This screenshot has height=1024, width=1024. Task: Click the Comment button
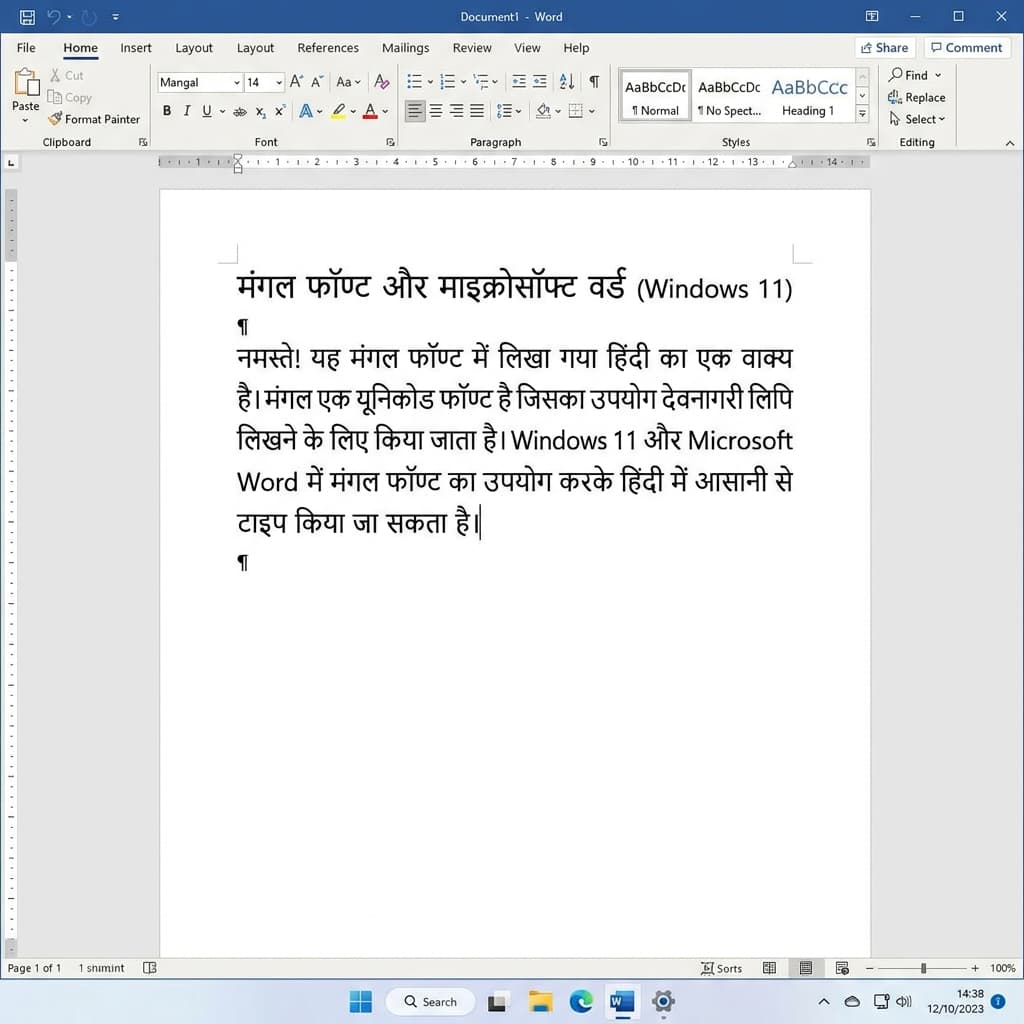(x=967, y=48)
